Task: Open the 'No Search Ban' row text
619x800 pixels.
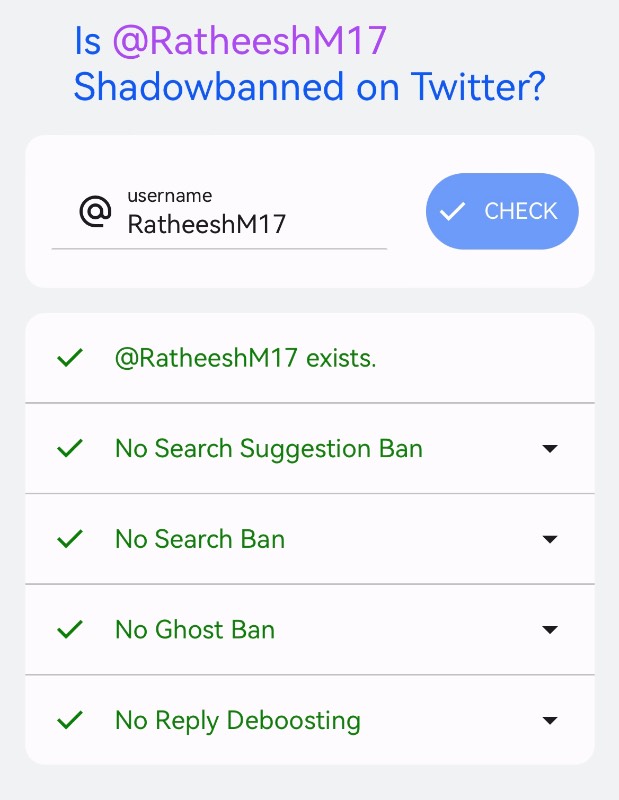Action: (x=200, y=539)
